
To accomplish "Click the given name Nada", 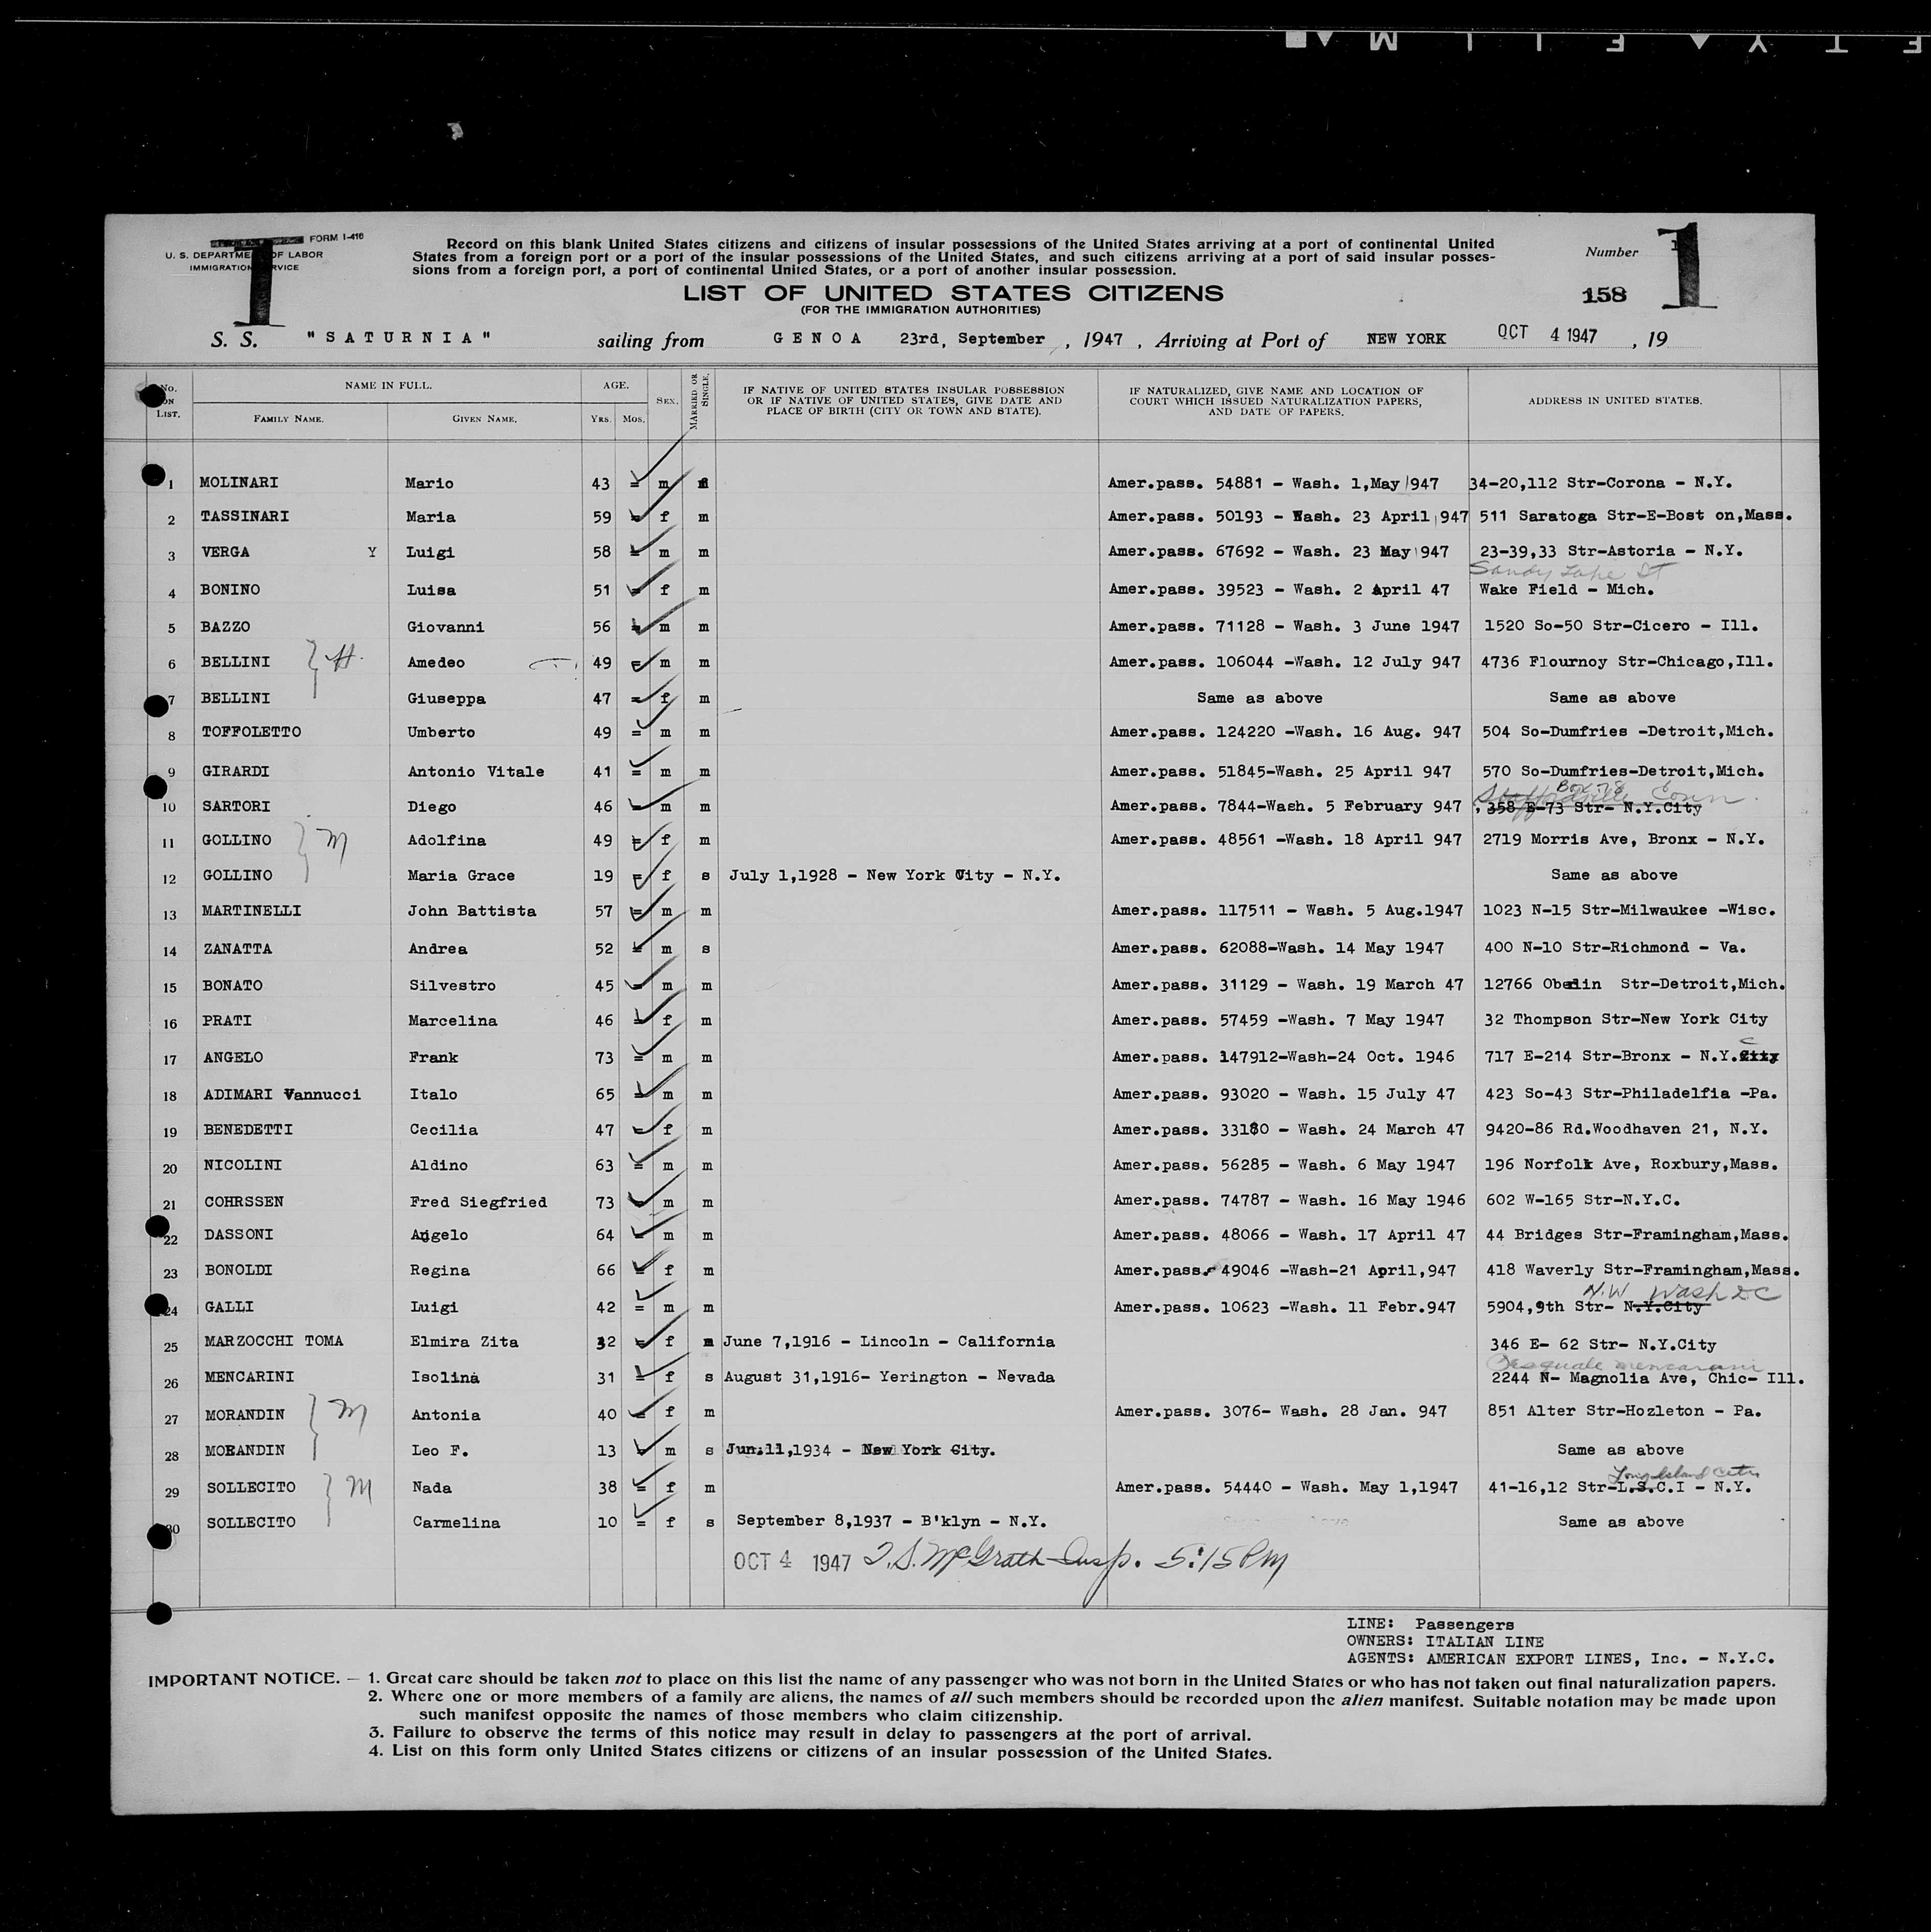I will [432, 1487].
